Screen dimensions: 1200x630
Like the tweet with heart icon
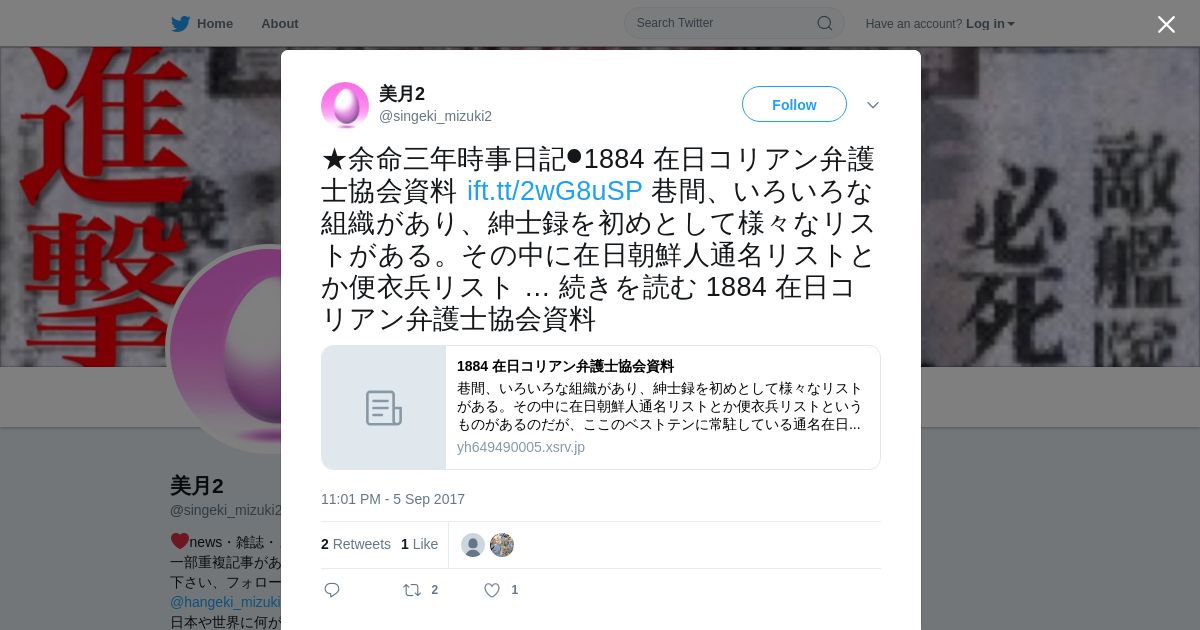(x=492, y=590)
